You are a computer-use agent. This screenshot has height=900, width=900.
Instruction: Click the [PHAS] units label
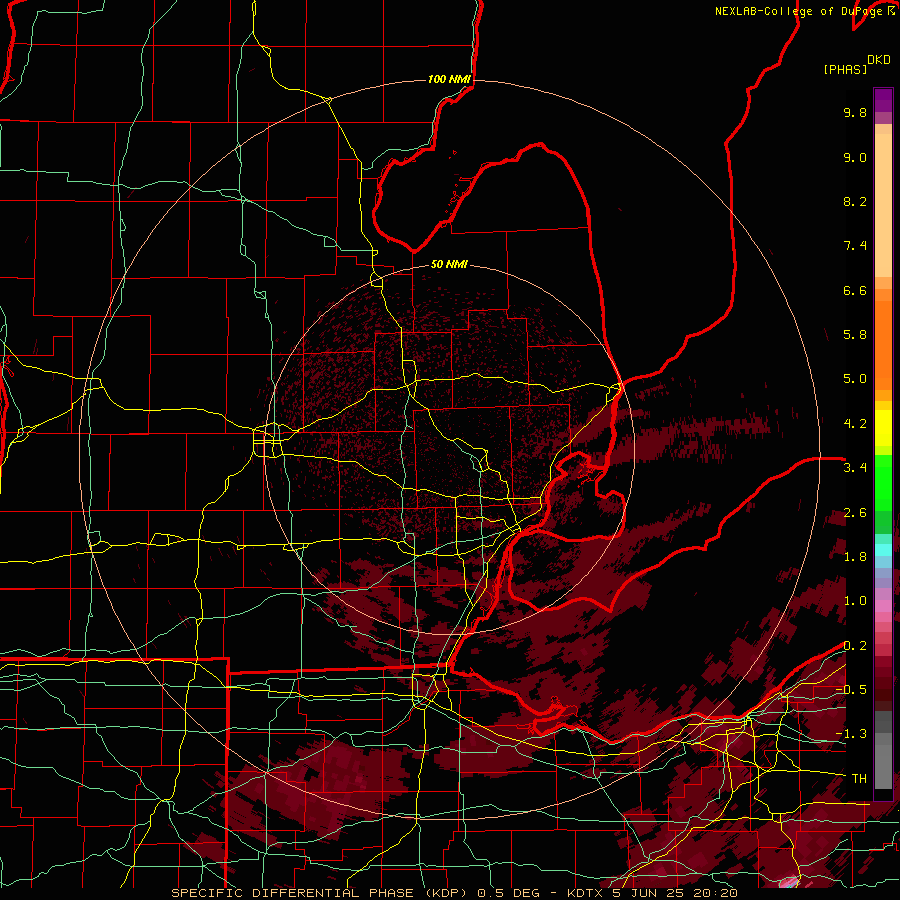845,70
